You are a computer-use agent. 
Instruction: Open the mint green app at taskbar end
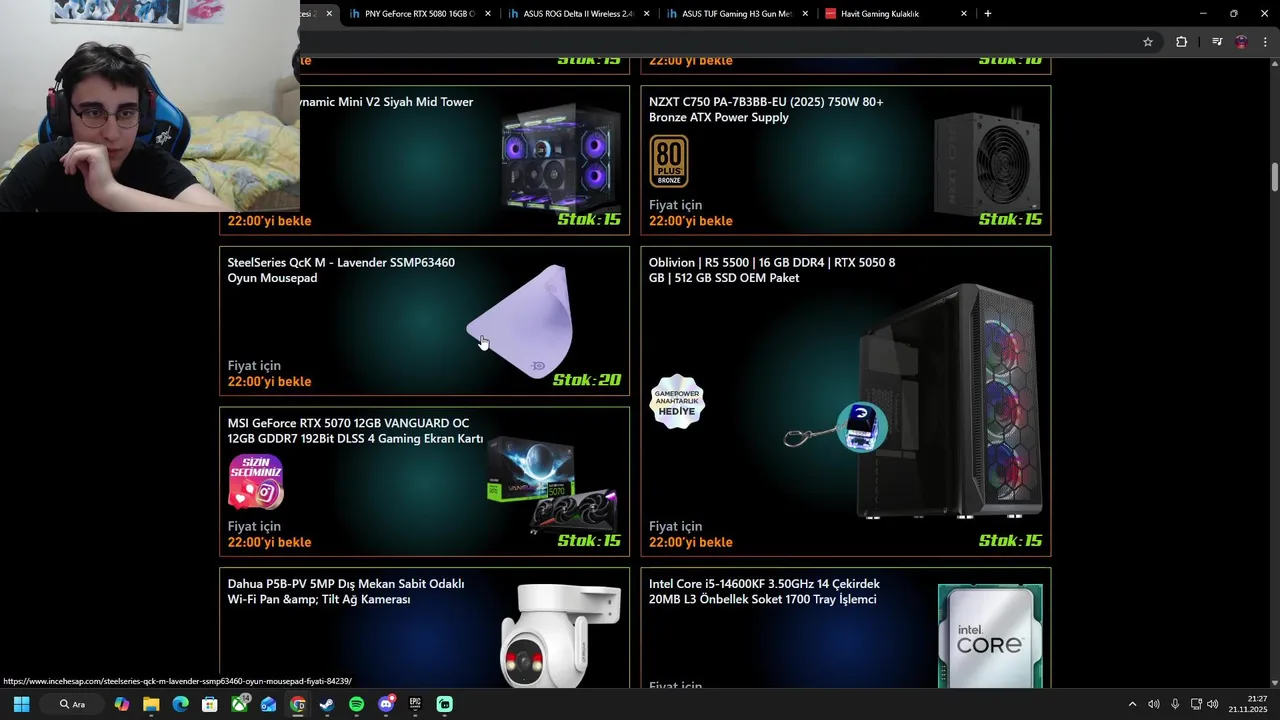click(x=445, y=704)
